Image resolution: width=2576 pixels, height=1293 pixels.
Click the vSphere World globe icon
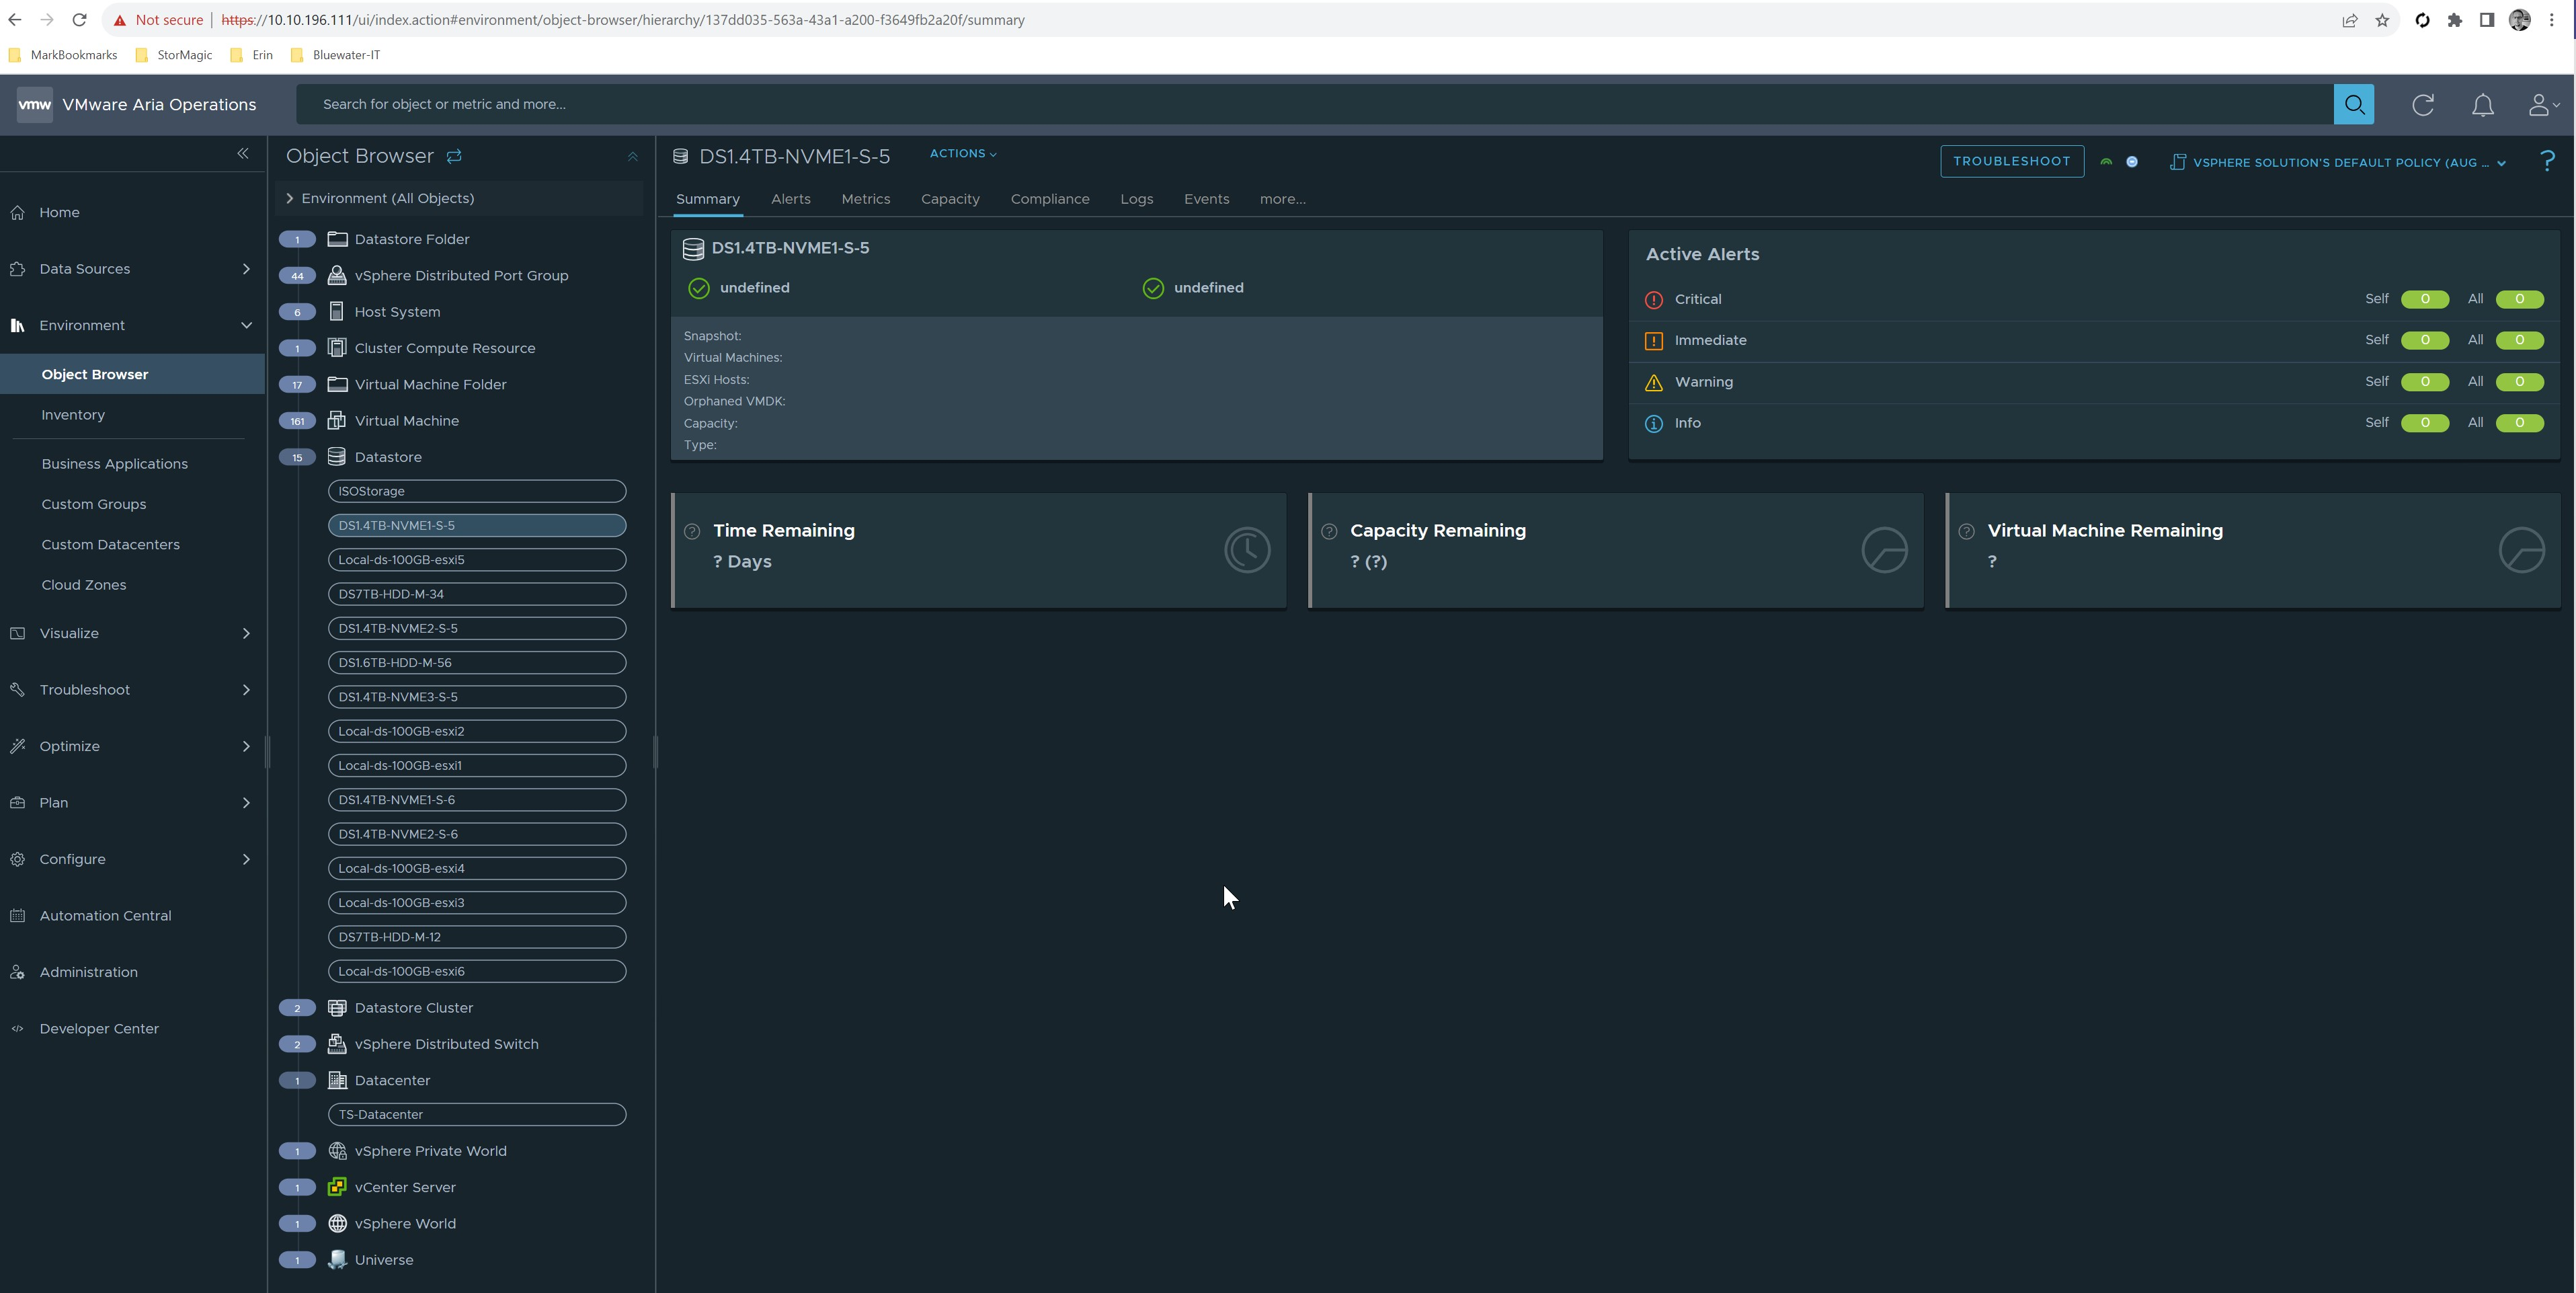(x=337, y=1224)
